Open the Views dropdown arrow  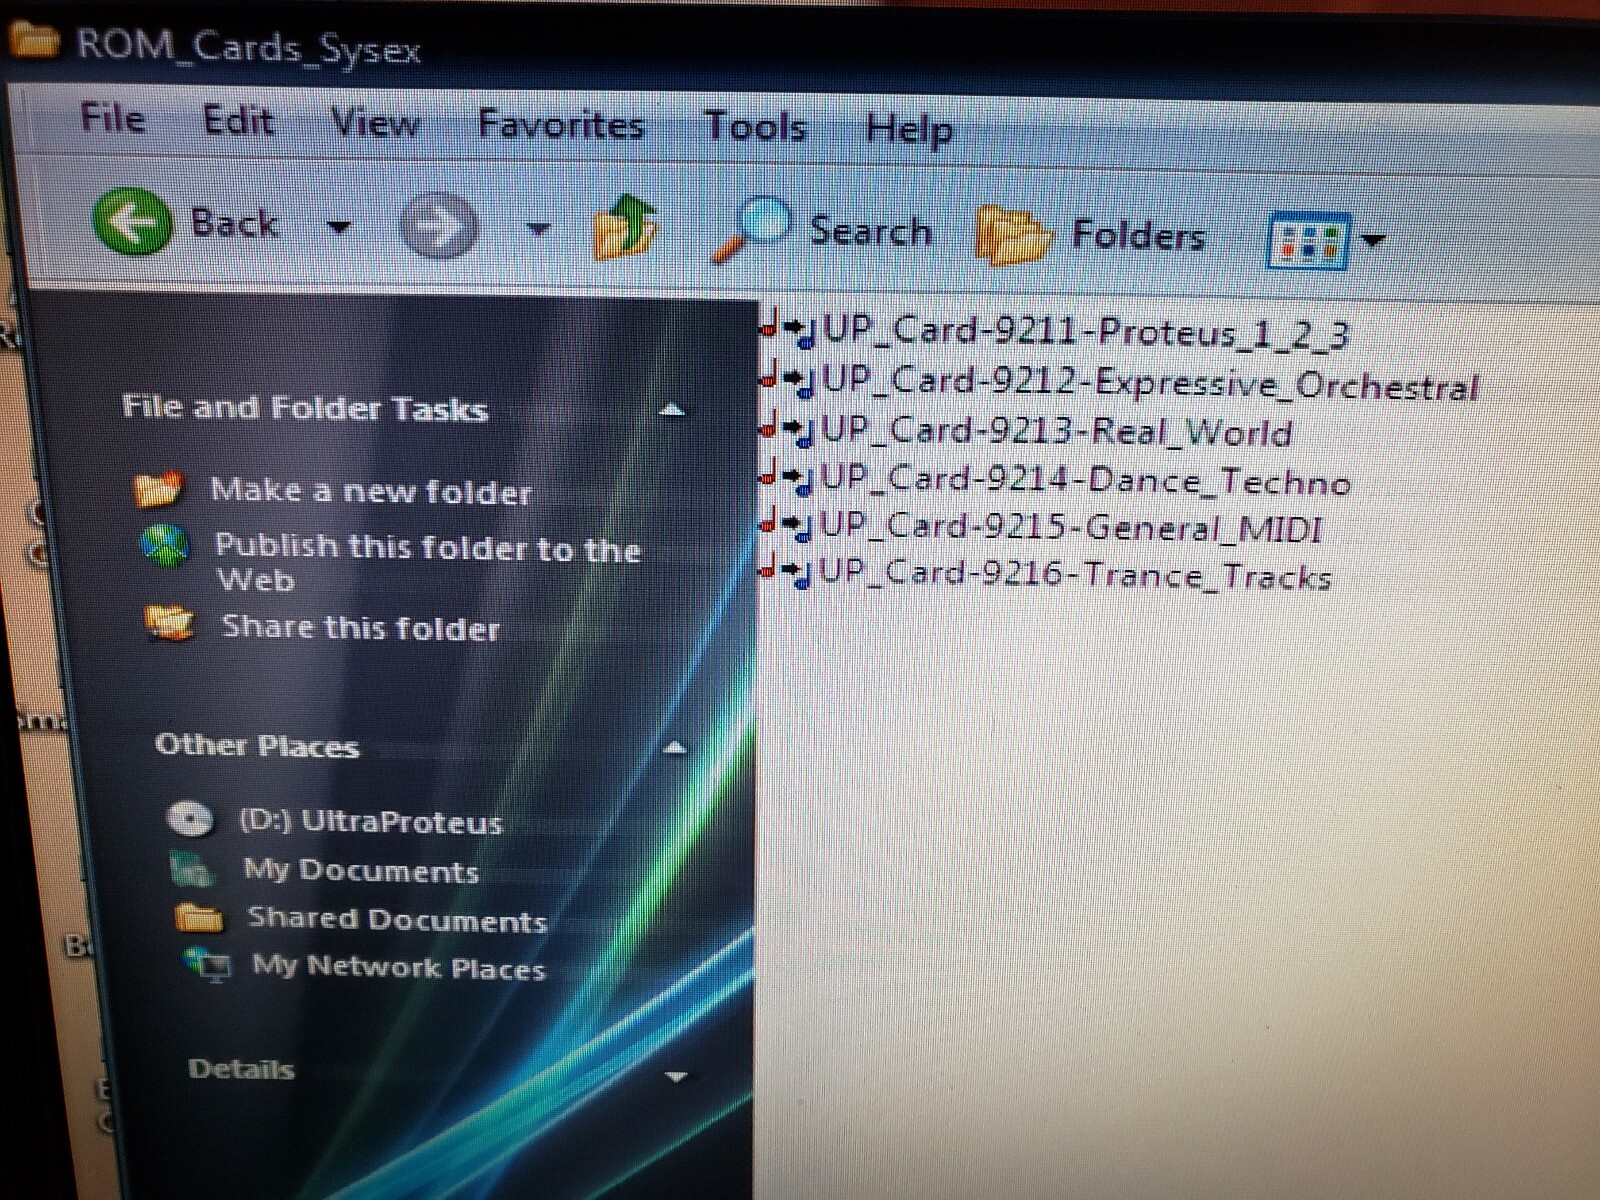[1373, 240]
